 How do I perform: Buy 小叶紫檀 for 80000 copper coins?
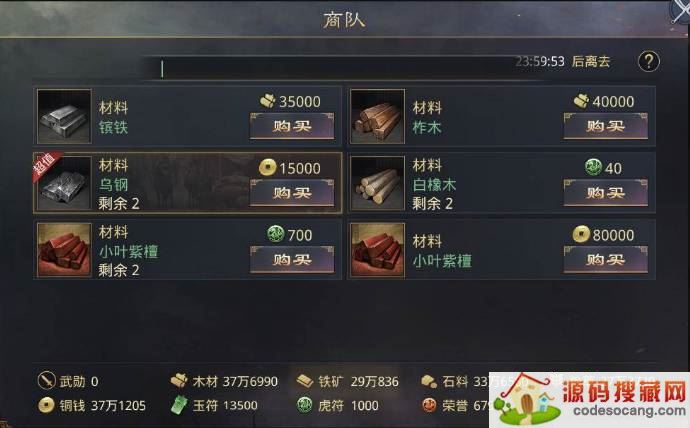(606, 260)
